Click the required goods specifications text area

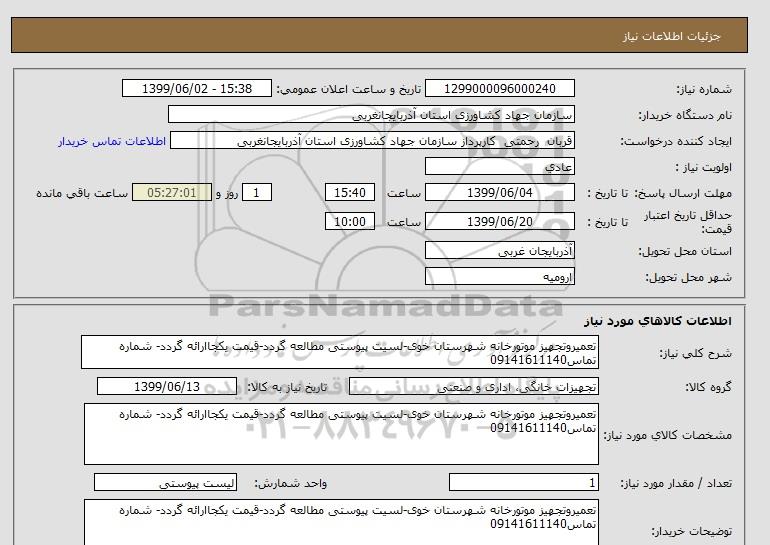pos(340,433)
